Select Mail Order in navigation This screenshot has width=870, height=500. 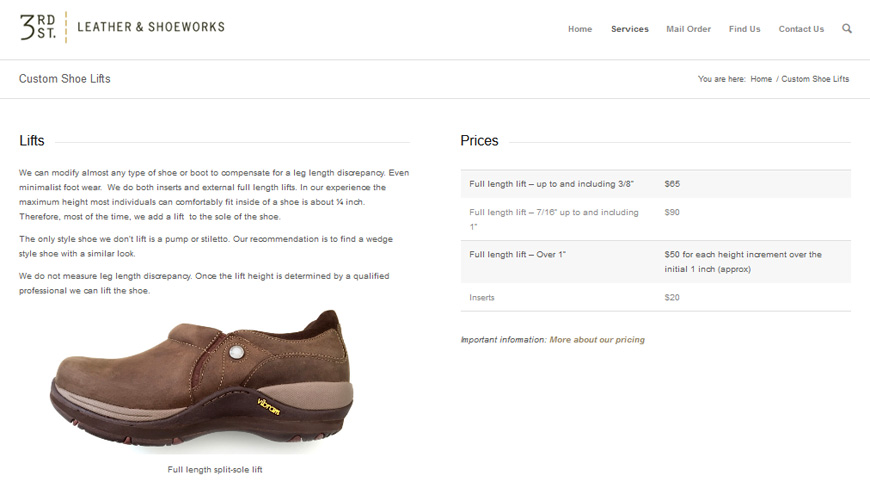click(x=688, y=29)
